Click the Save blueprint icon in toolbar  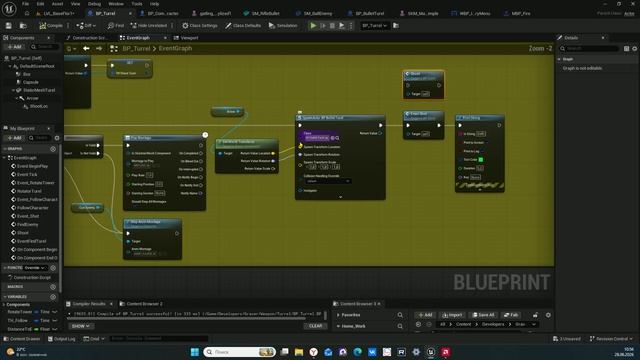(x=9, y=25)
